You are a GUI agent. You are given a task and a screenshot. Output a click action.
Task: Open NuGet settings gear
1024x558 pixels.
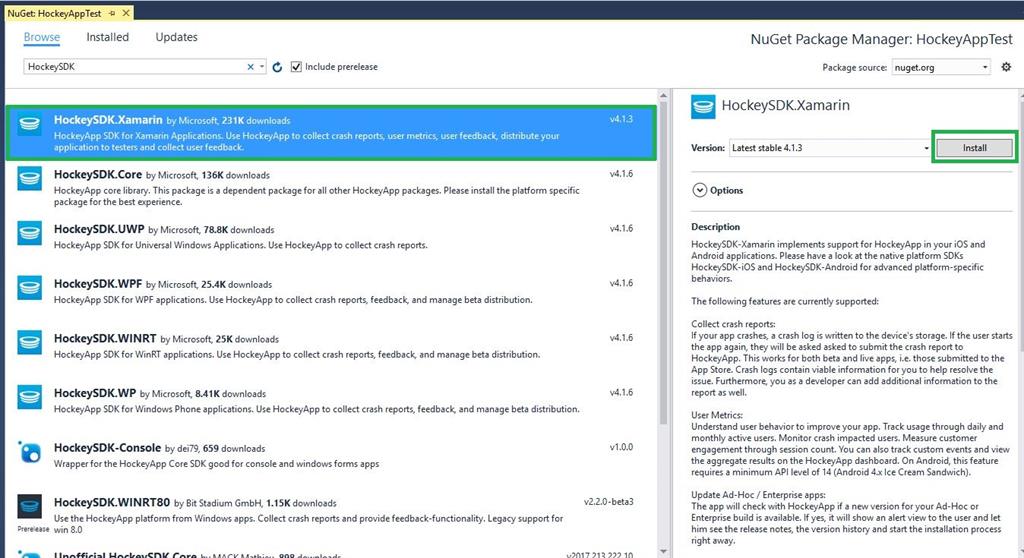1006,67
